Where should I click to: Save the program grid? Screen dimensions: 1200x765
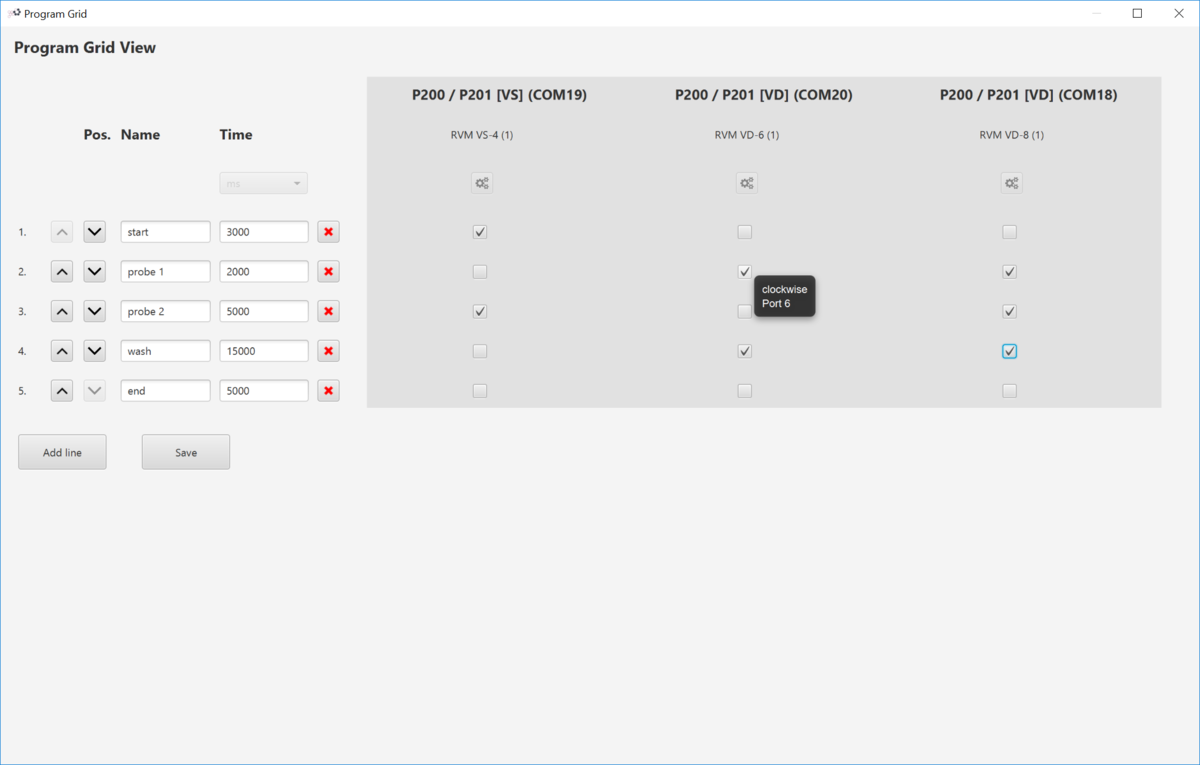point(186,452)
